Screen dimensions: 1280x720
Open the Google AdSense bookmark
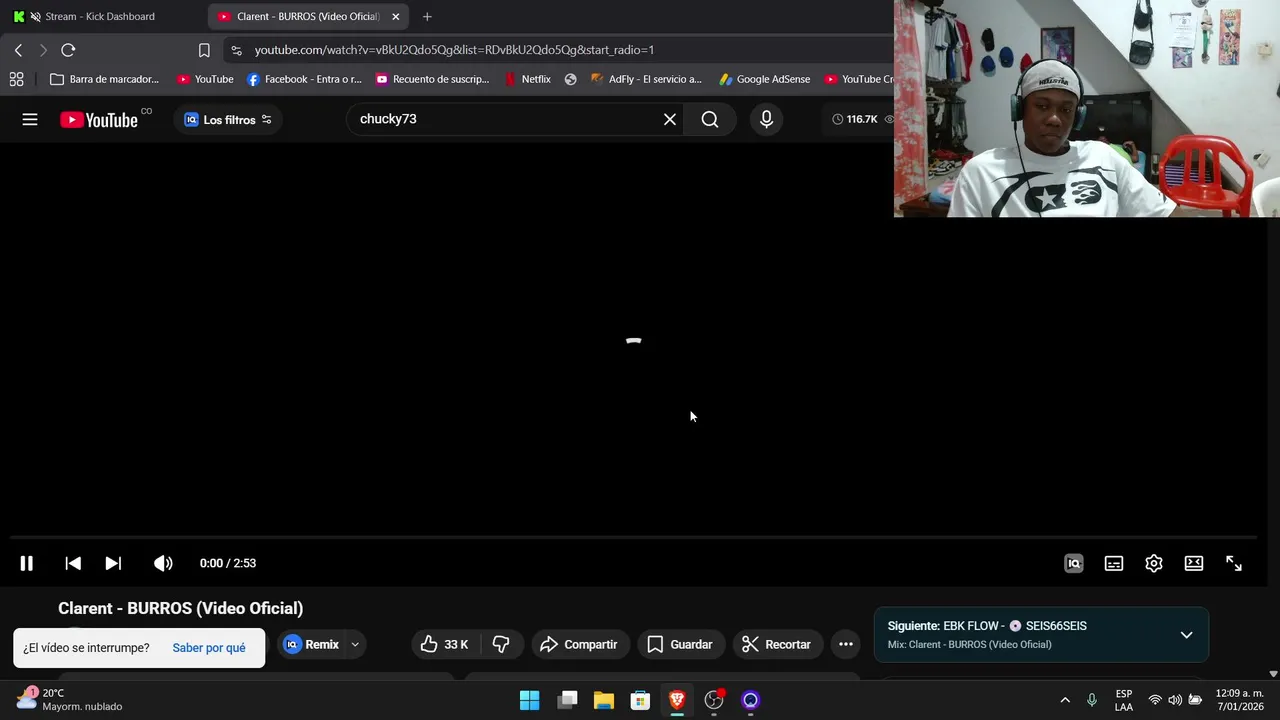coord(765,79)
